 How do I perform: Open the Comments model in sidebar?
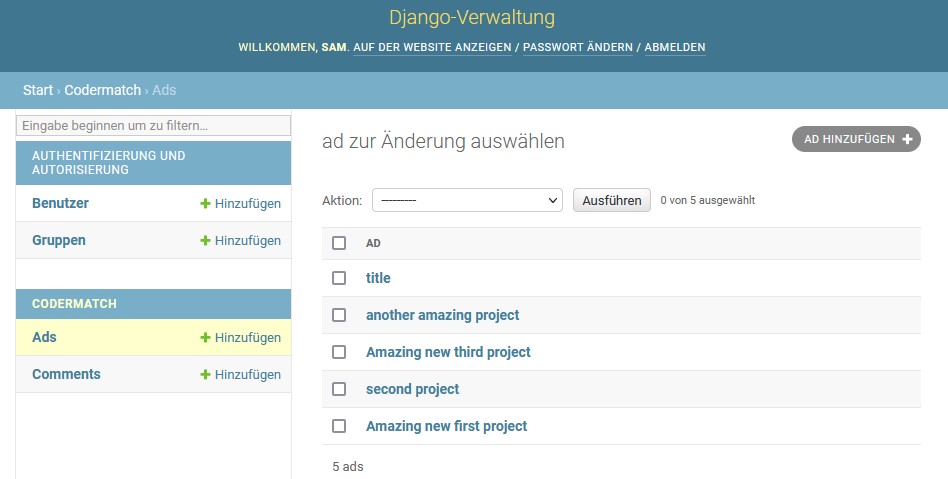tap(67, 374)
